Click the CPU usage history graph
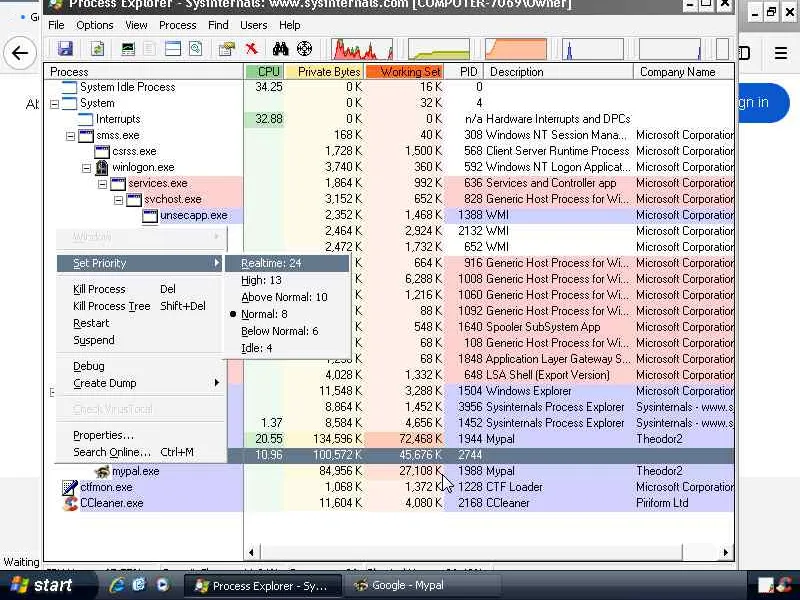The width and height of the screenshot is (800, 600). pos(362,49)
